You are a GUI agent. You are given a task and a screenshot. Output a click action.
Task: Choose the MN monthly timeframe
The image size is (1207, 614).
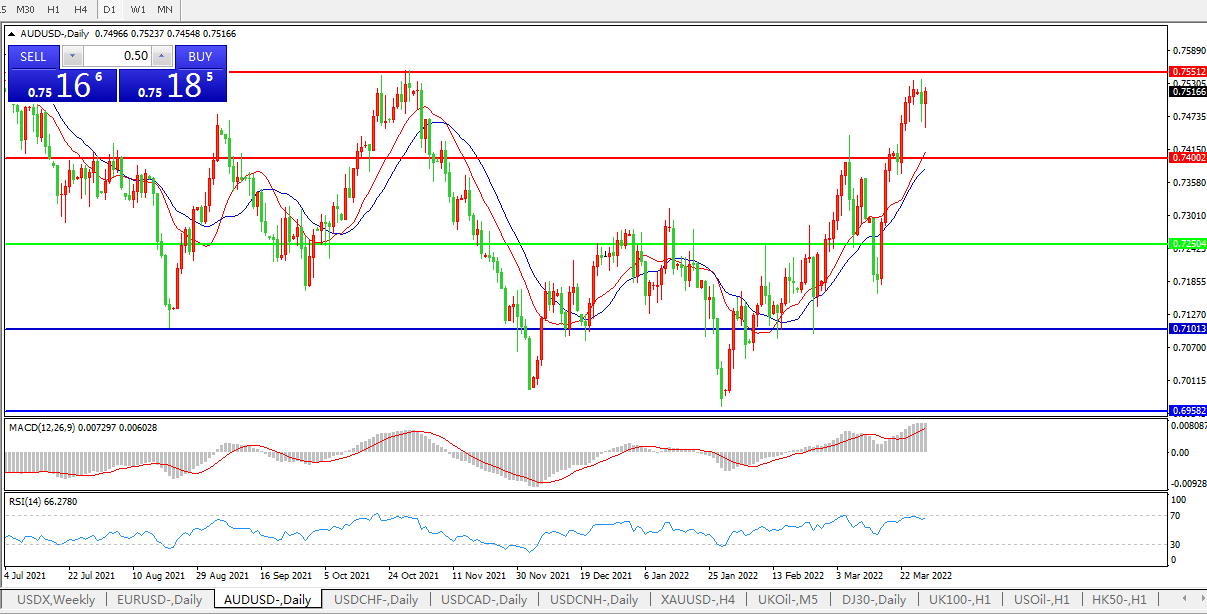[x=165, y=9]
